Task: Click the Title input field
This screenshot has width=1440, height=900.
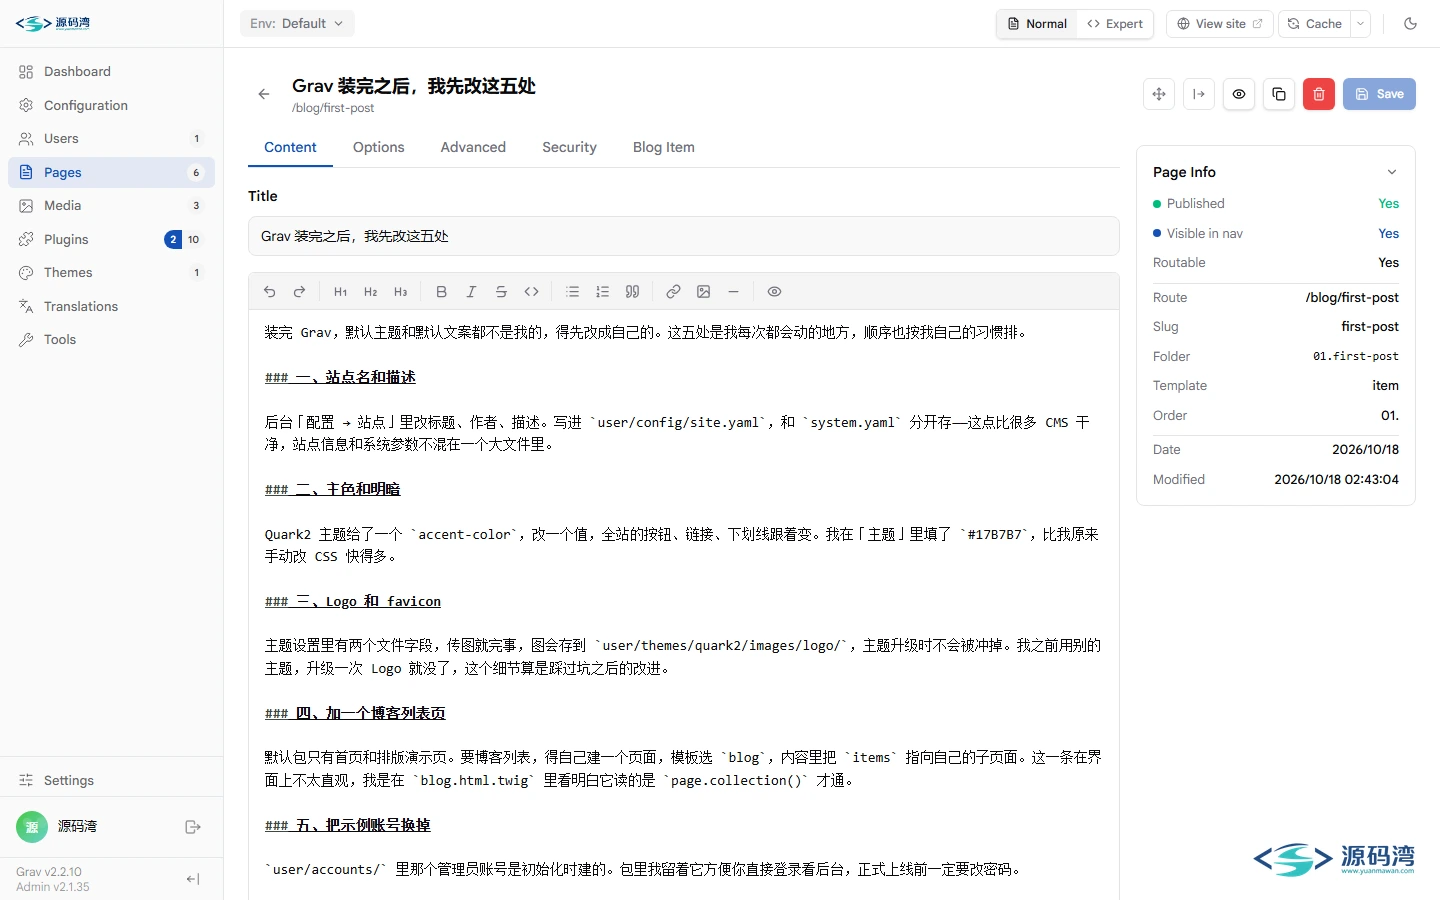Action: pos(684,236)
